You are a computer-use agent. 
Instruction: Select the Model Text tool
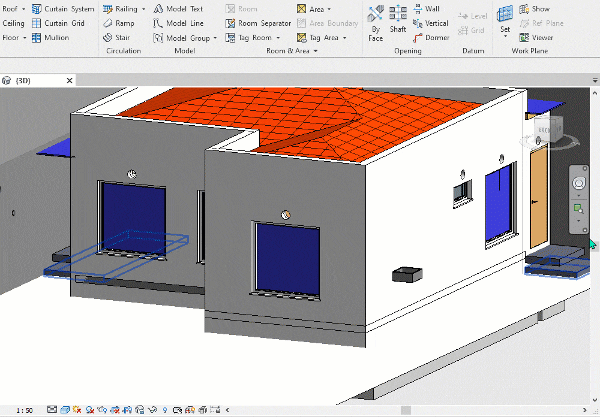point(178,9)
